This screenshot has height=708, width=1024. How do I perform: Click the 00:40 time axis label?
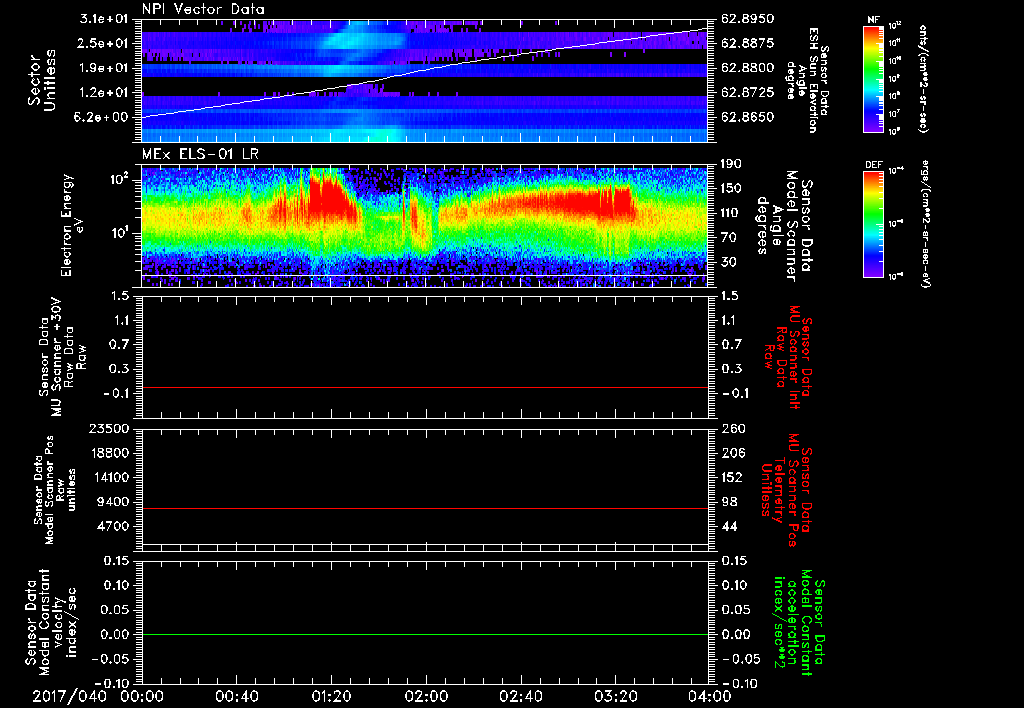(236, 697)
